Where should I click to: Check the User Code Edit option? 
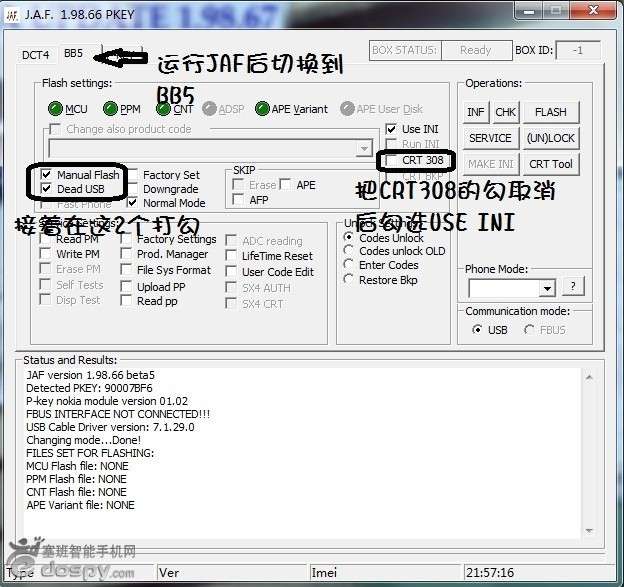click(231, 272)
